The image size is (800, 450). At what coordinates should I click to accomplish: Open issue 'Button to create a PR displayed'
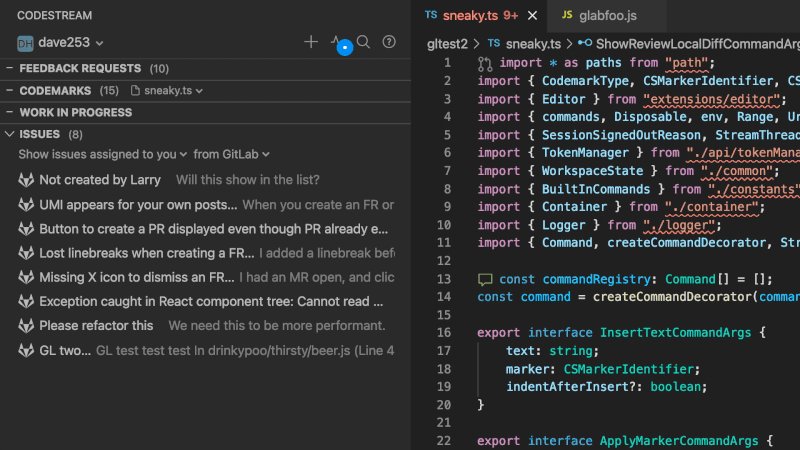206,229
